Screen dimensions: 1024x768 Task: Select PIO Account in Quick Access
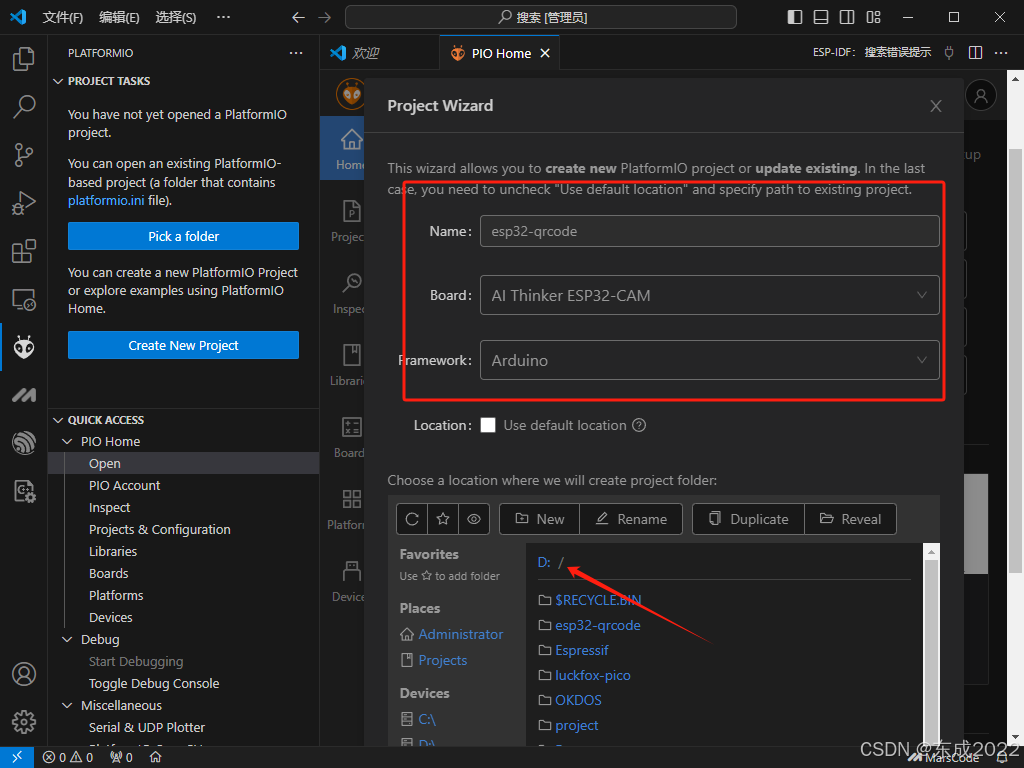tap(124, 485)
